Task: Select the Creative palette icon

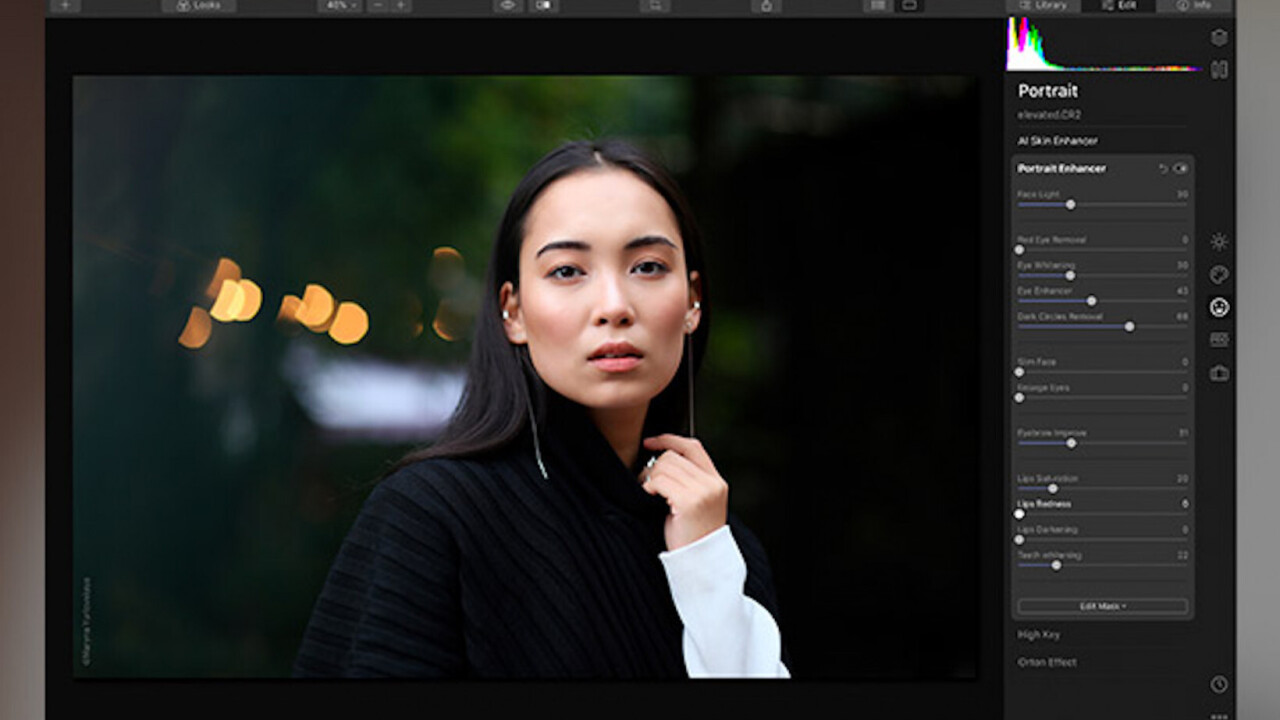Action: tap(1219, 274)
